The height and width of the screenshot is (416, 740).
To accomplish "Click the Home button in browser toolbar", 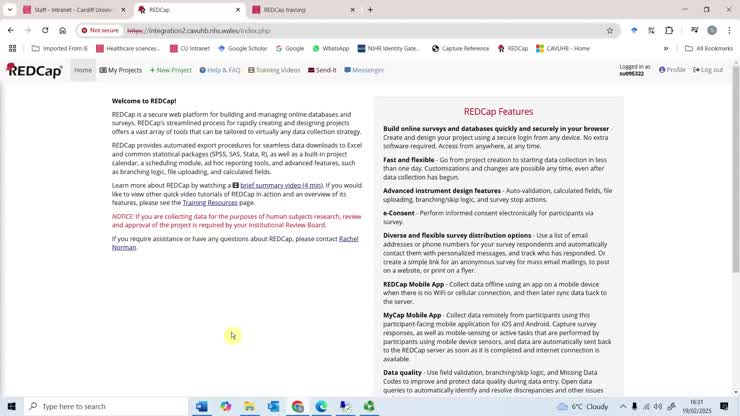I will (62, 30).
